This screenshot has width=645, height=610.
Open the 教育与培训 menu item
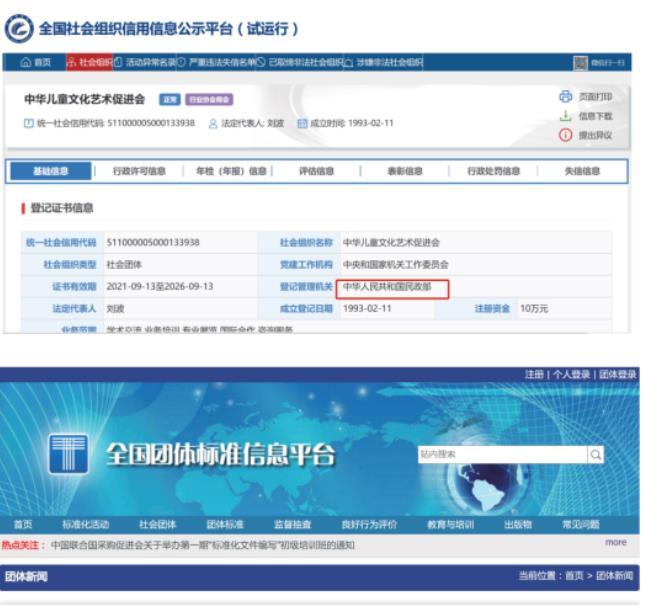point(450,524)
